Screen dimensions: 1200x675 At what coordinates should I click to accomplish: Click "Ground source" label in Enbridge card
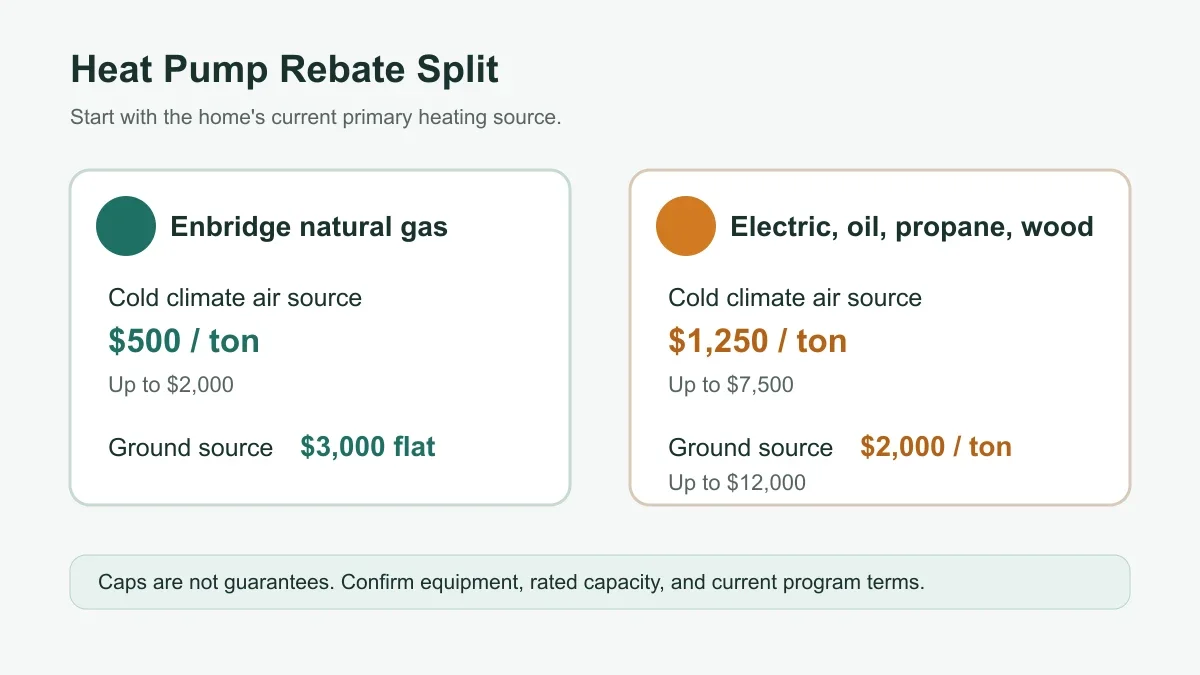click(190, 447)
